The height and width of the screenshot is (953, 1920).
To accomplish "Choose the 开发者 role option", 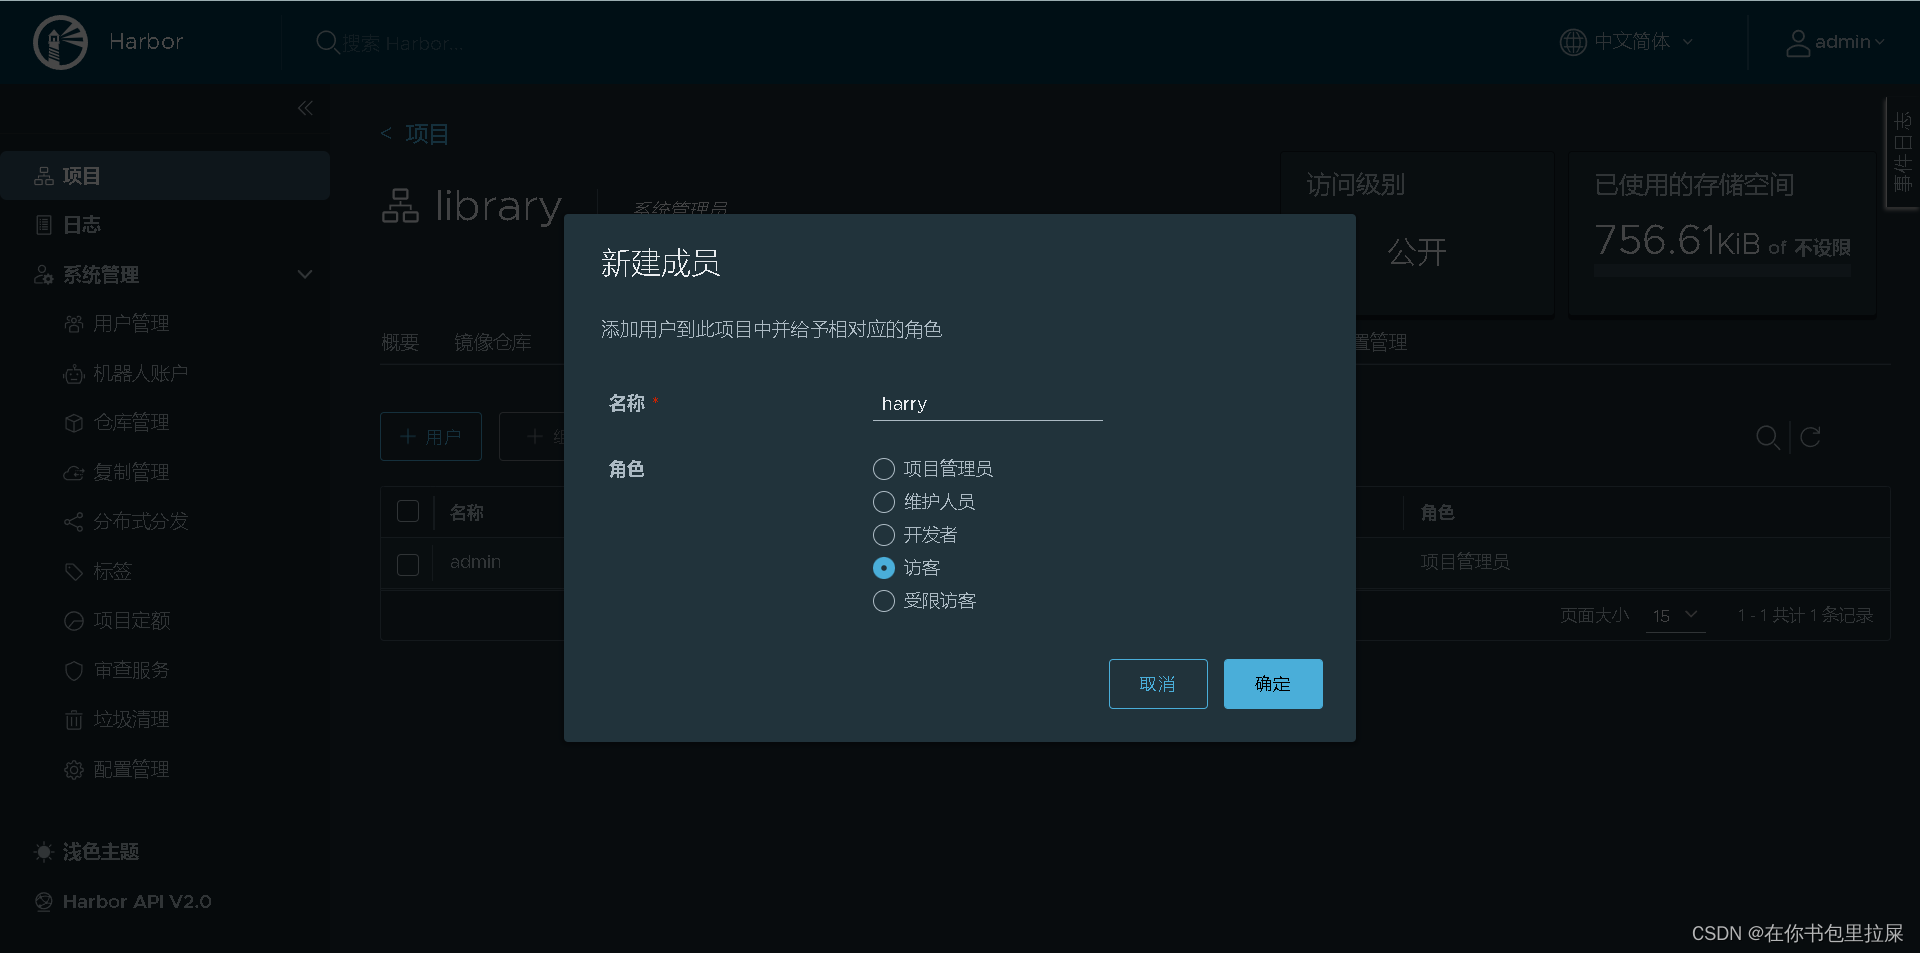I will 883,535.
